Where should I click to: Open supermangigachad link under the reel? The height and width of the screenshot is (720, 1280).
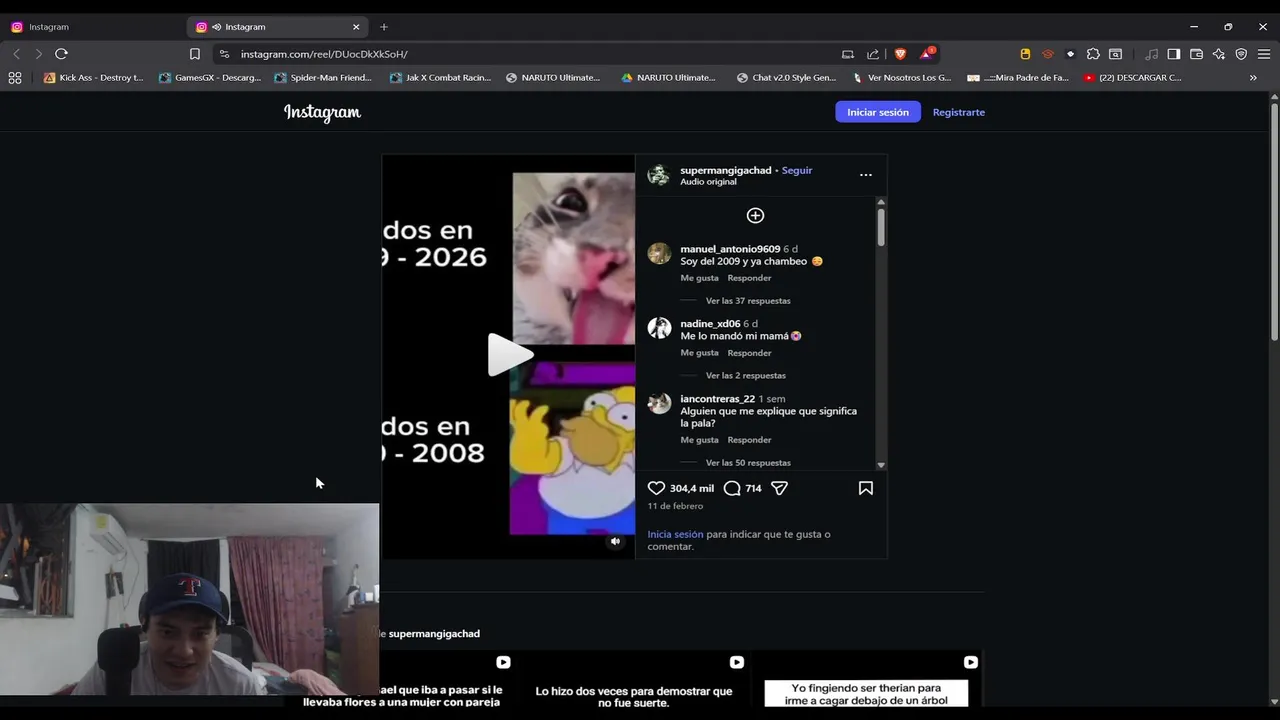[434, 634]
